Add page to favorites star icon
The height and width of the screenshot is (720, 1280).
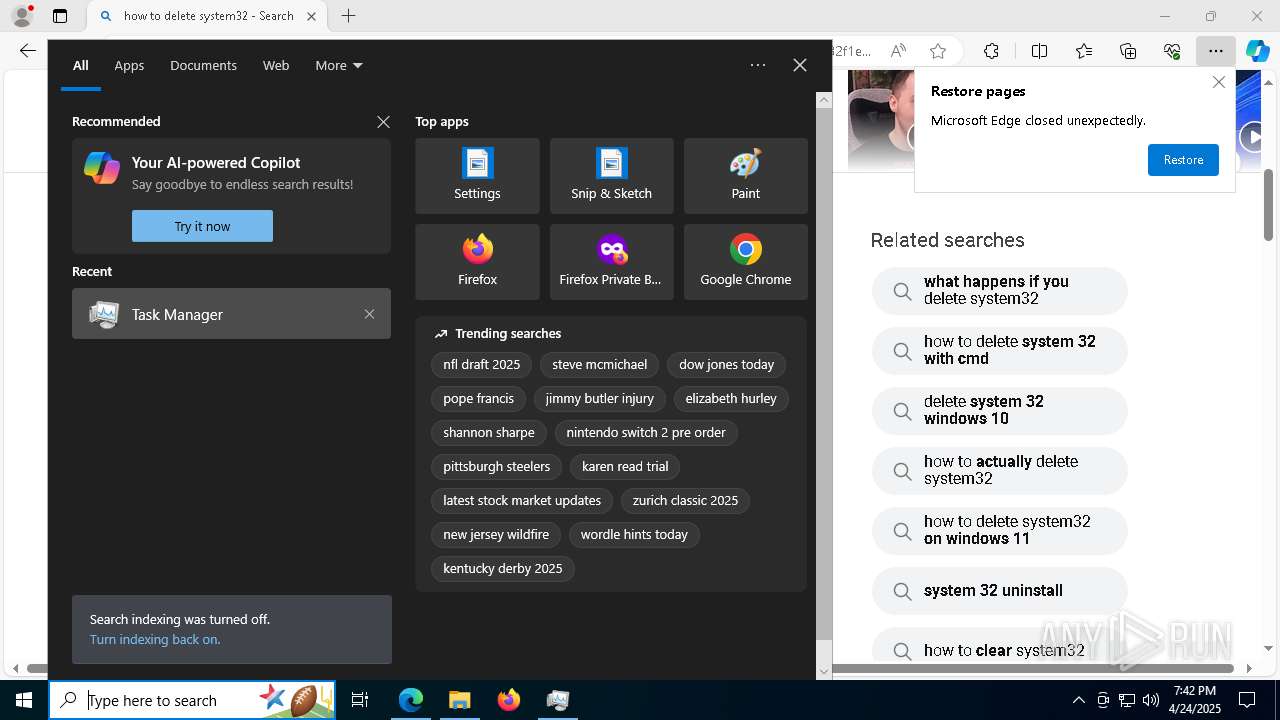(937, 51)
